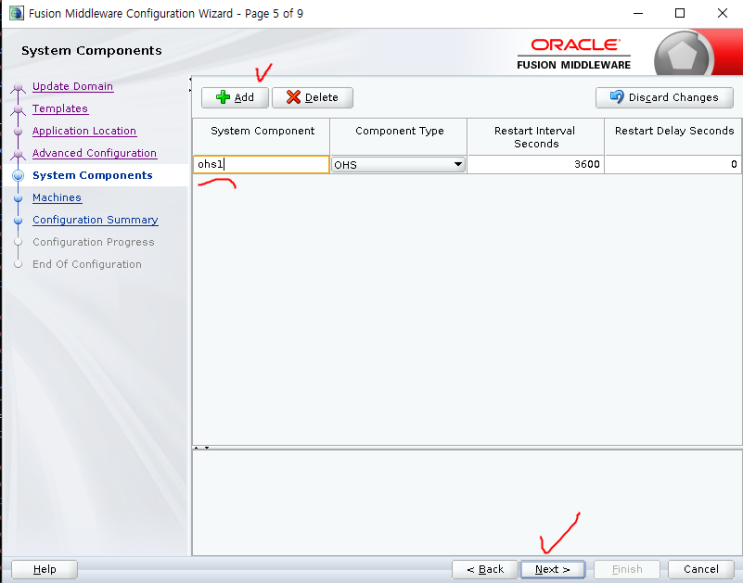Click the wizard application icon in the title bar
The width and height of the screenshot is (743, 583).
(16, 13)
